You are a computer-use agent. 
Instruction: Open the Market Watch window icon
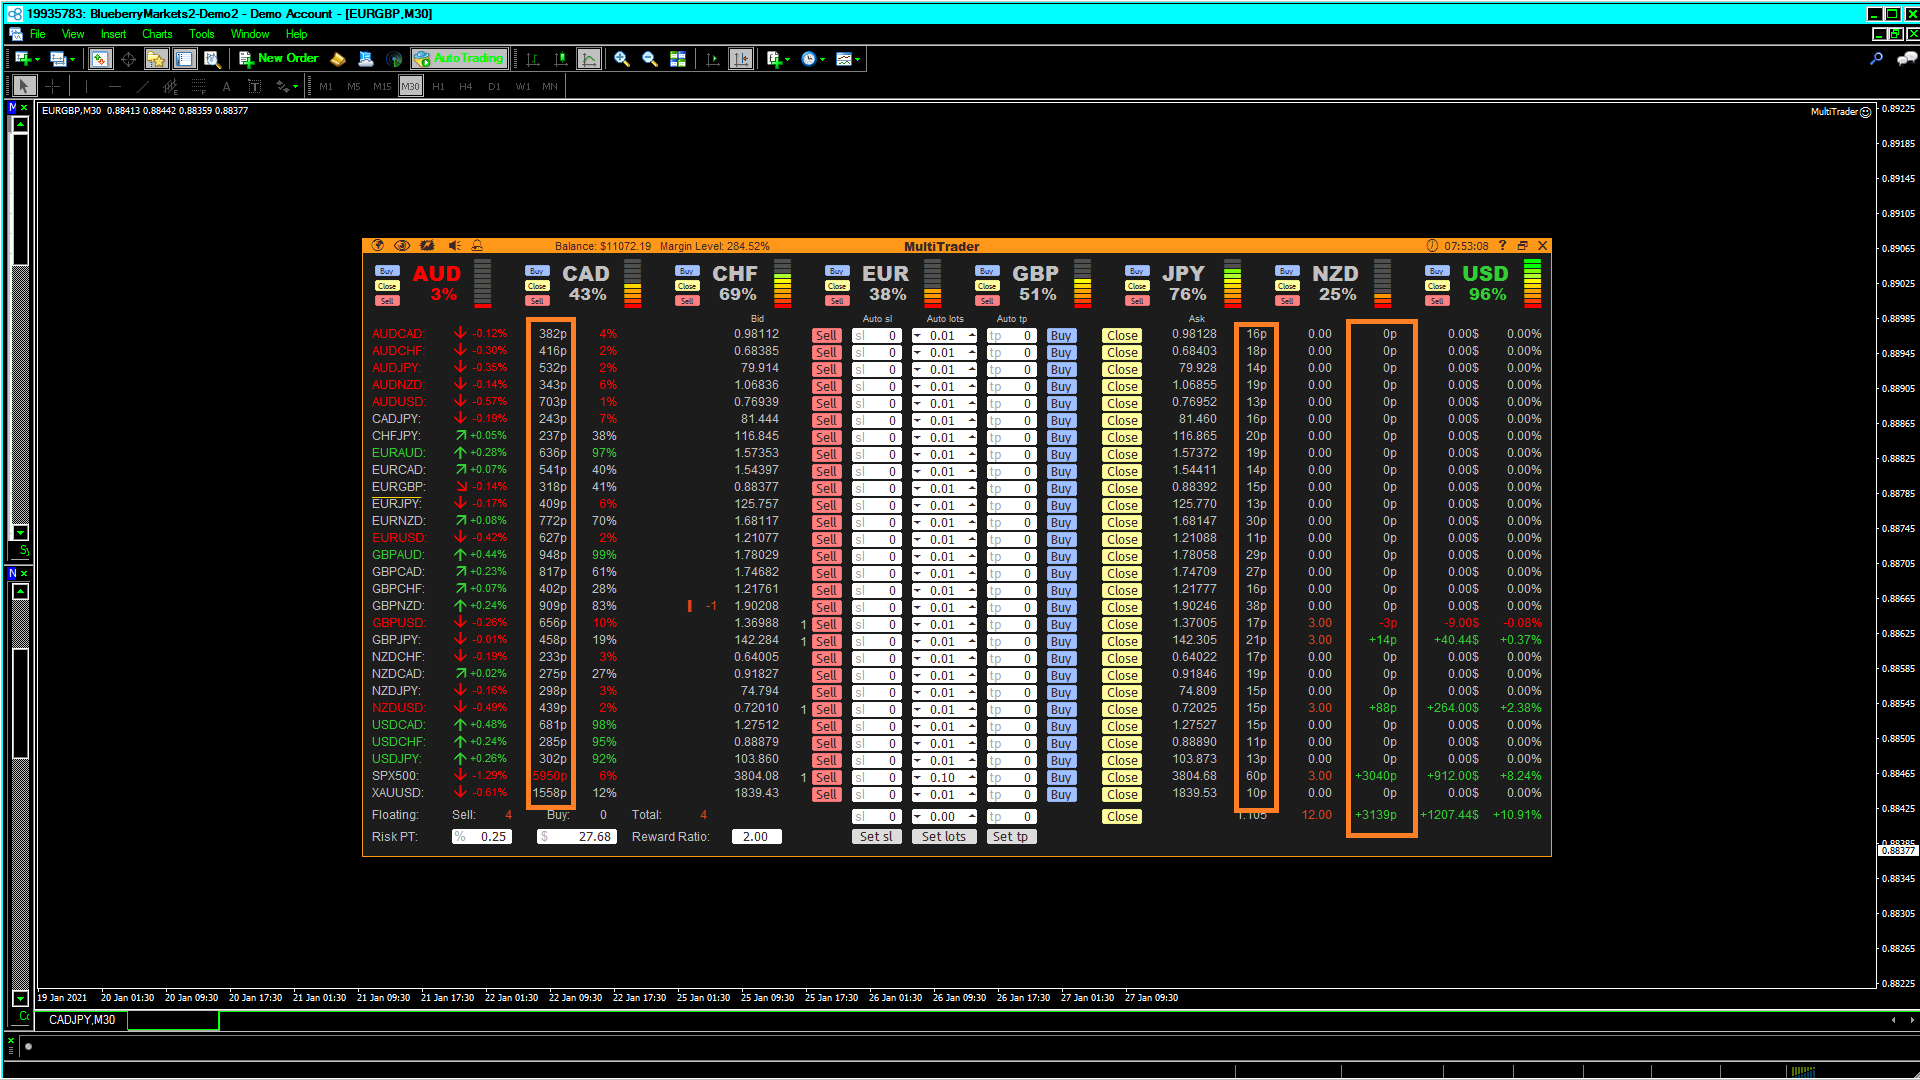pyautogui.click(x=99, y=59)
